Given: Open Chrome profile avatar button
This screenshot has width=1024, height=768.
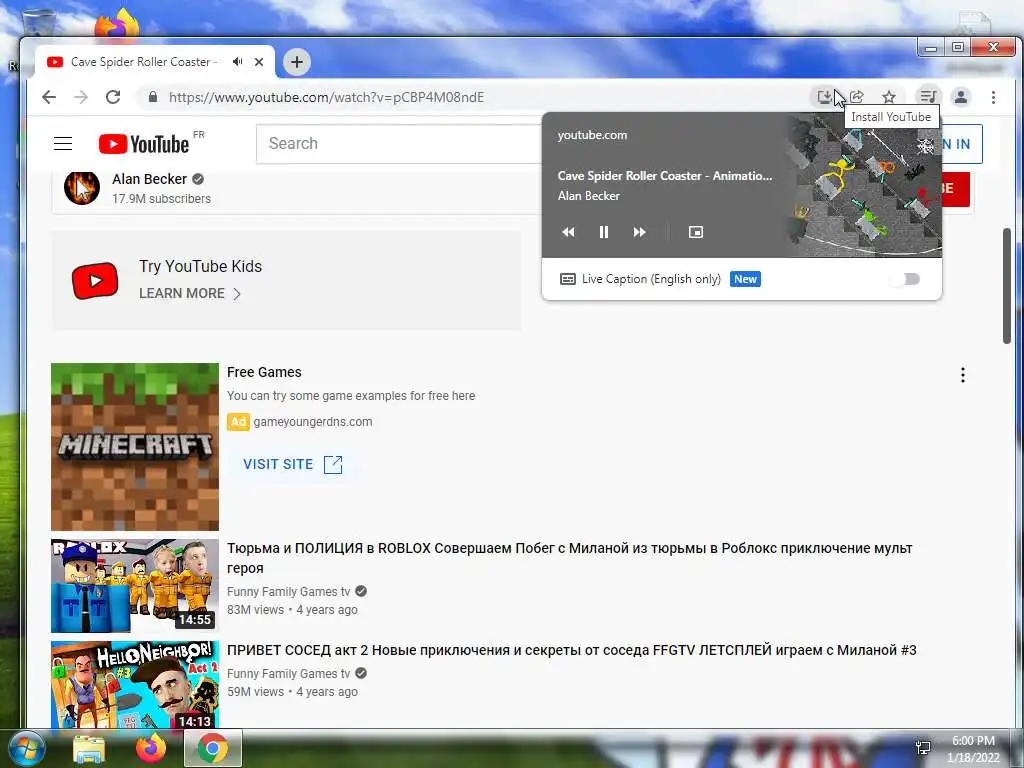Looking at the screenshot, I should pos(961,97).
